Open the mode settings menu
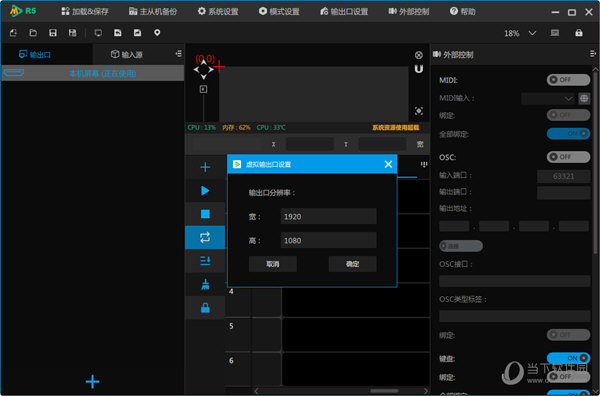This screenshot has width=600, height=396. [279, 11]
